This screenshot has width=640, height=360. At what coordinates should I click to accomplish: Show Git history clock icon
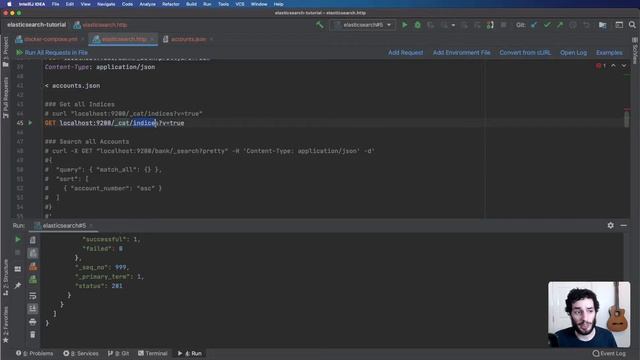(573, 25)
